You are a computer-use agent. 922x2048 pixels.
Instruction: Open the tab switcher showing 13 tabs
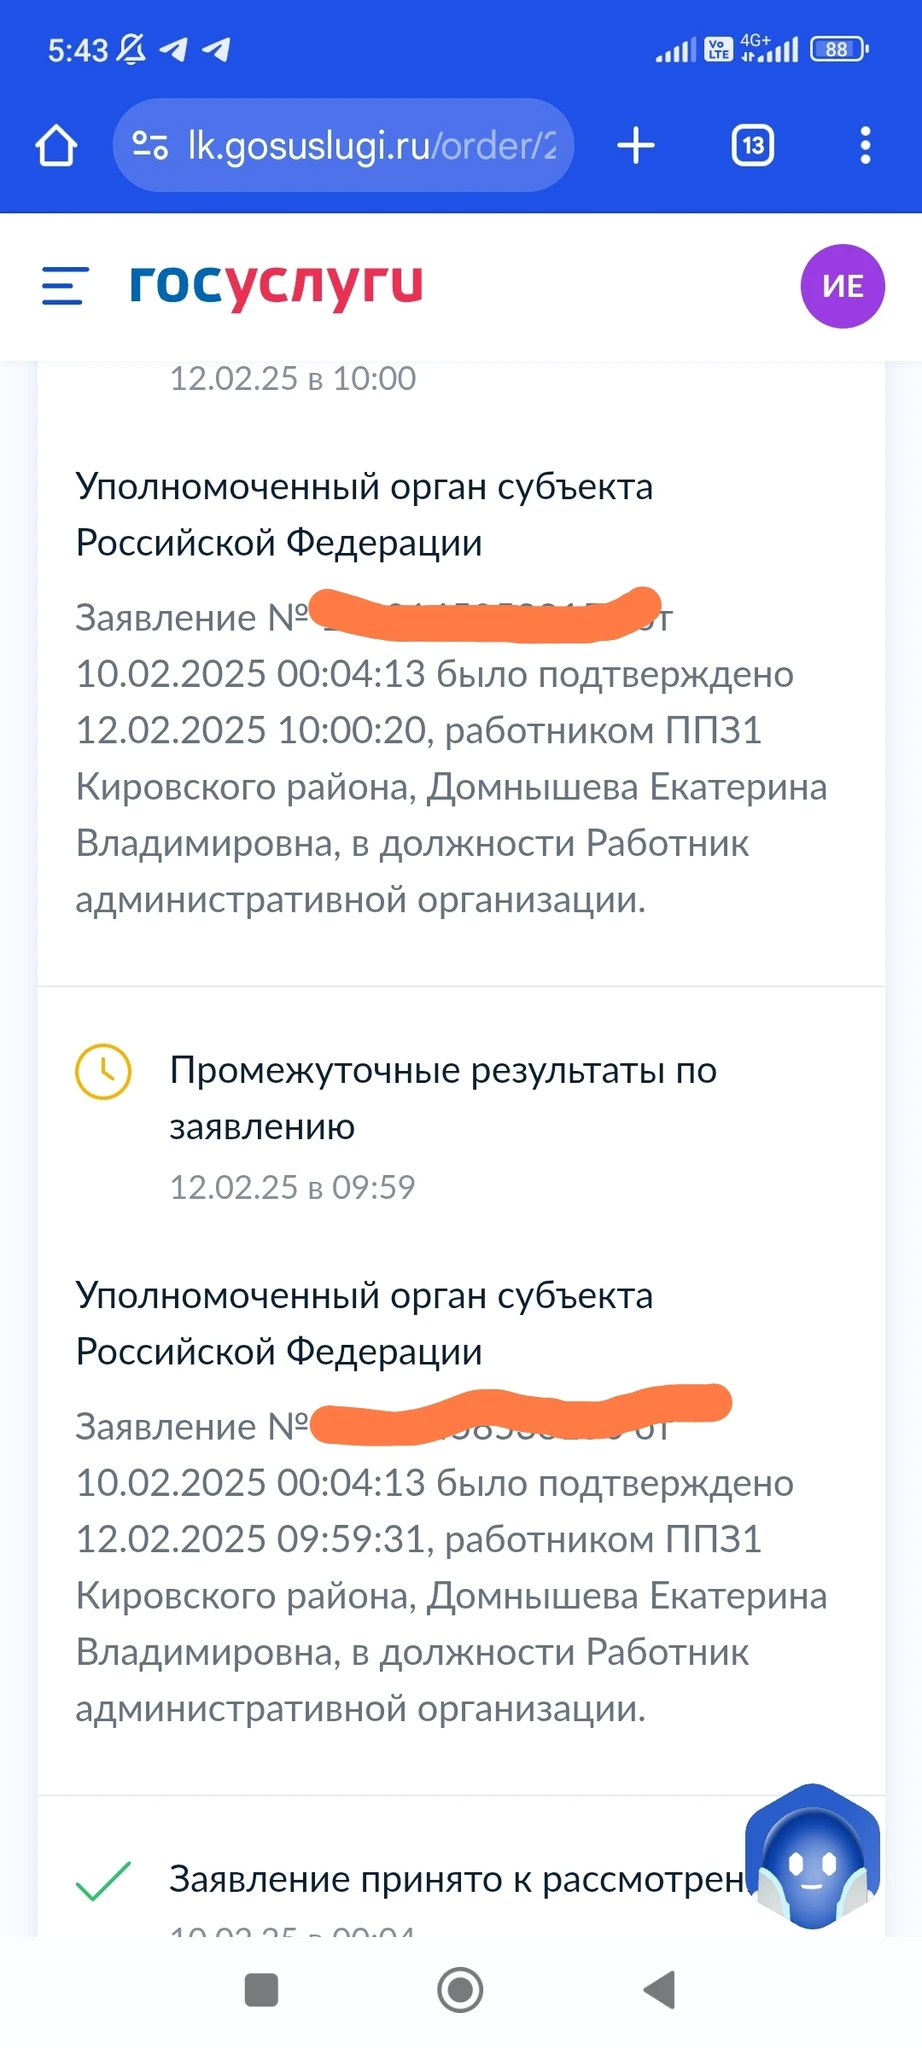pyautogui.click(x=753, y=146)
